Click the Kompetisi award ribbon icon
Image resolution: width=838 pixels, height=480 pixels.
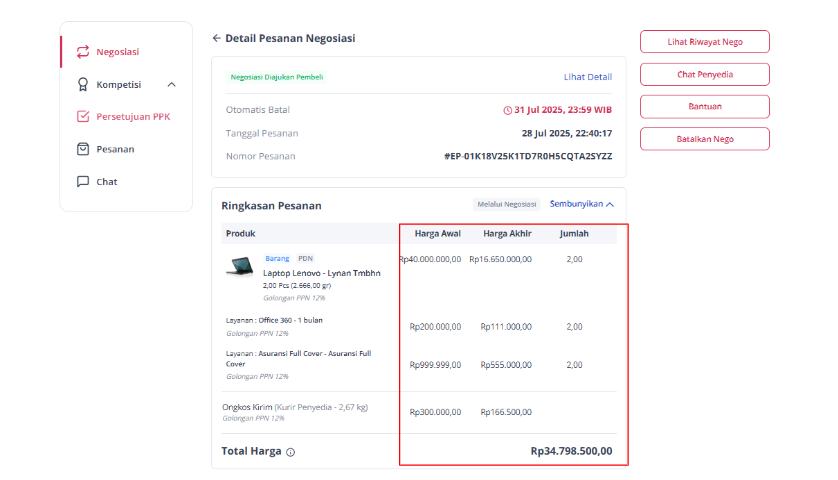click(x=83, y=84)
